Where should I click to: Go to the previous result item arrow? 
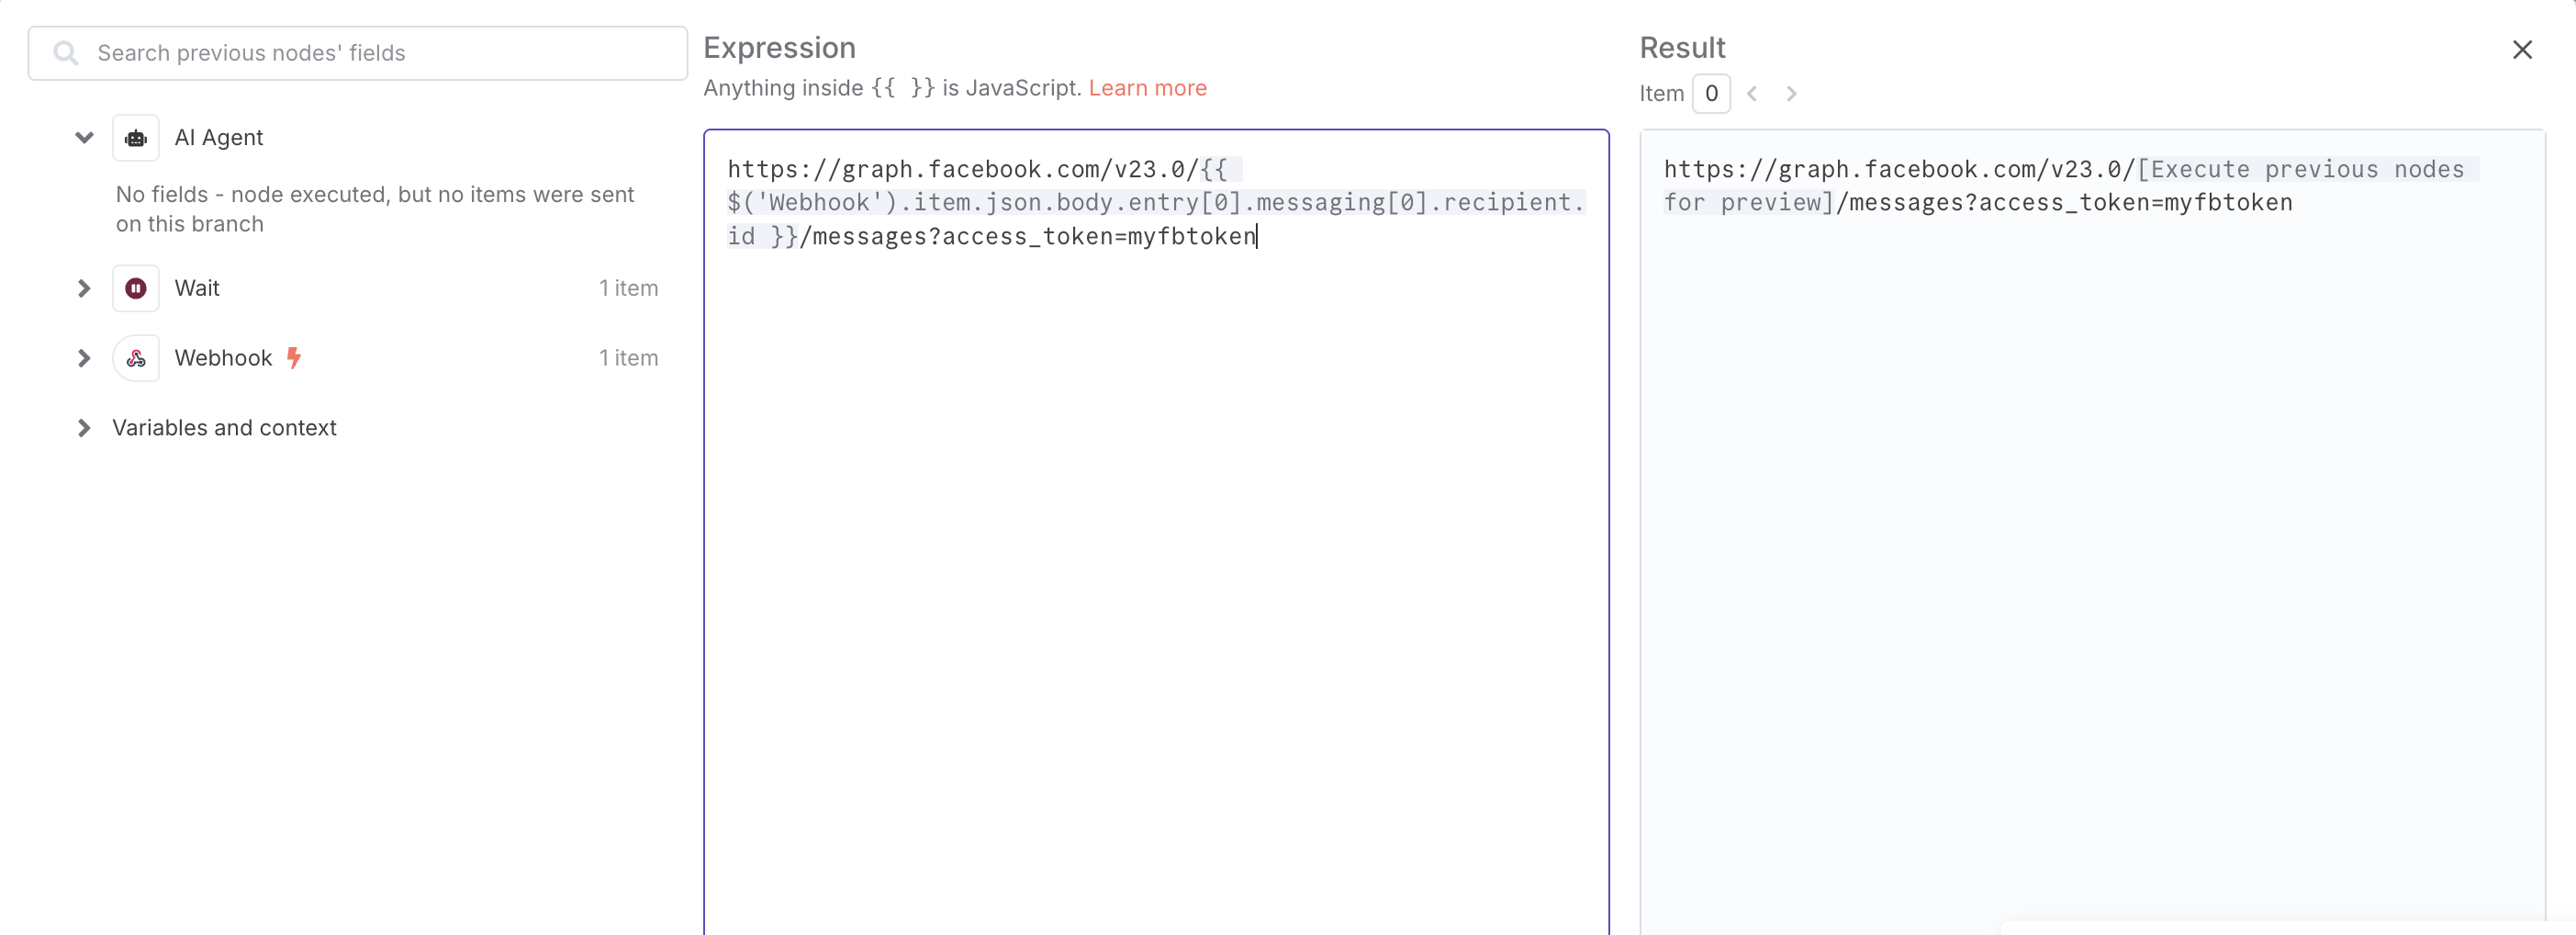click(1752, 93)
